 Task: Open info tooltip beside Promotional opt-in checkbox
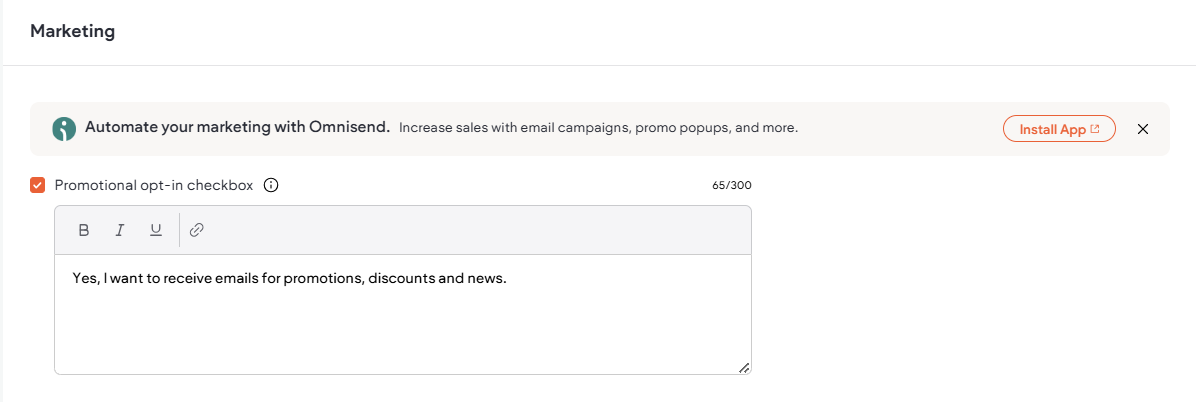(270, 185)
